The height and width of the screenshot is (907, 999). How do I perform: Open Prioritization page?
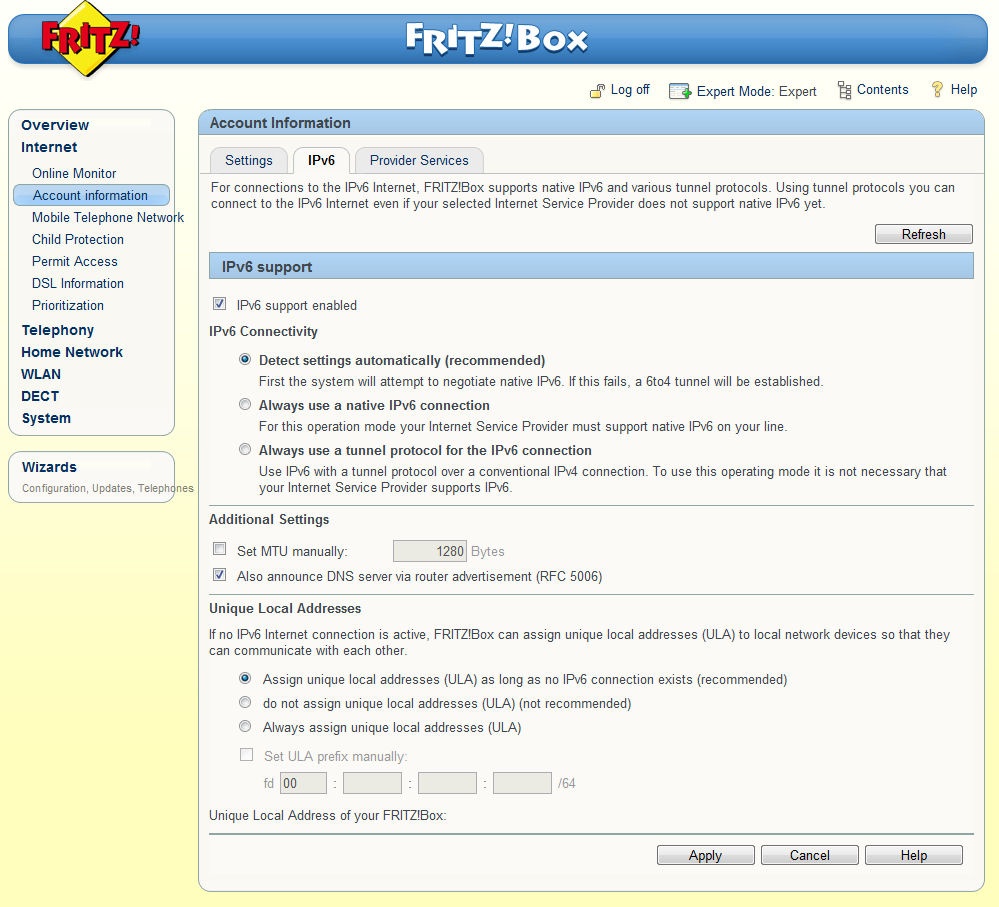68,305
